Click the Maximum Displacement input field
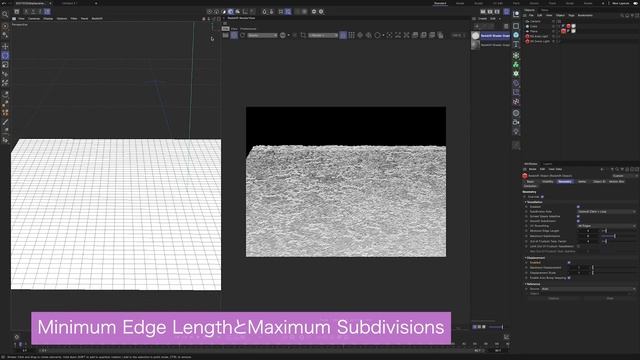640x360 pixels. click(579, 268)
